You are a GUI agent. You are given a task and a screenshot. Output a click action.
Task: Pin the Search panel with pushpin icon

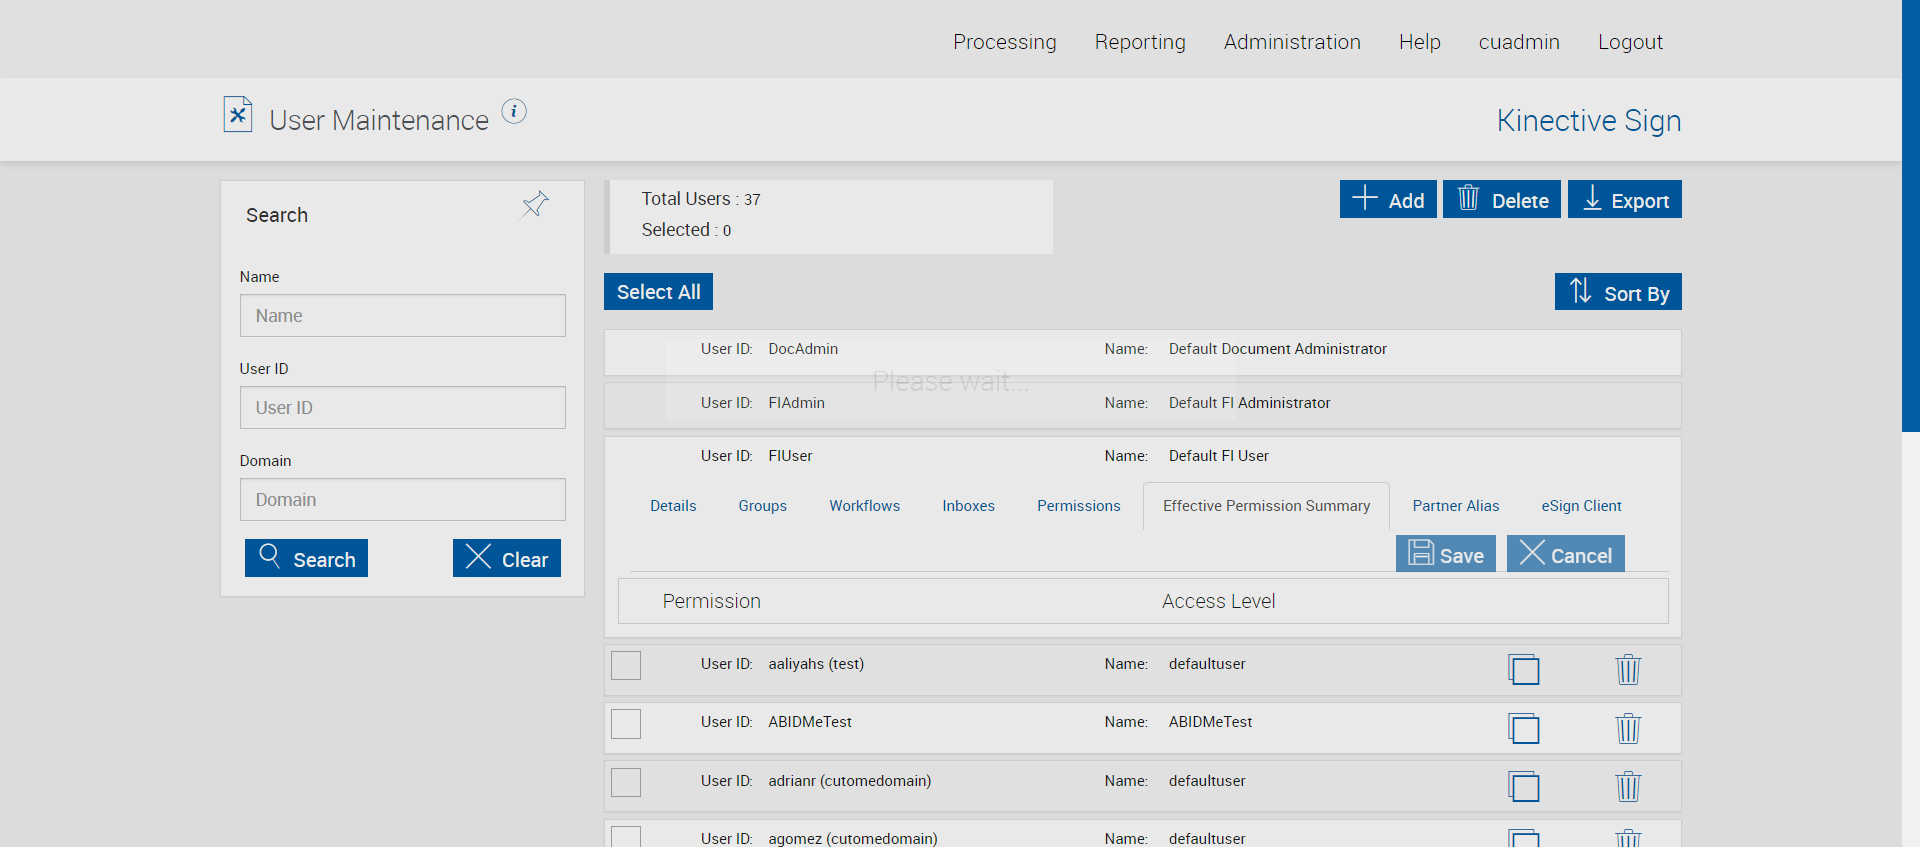[535, 205]
